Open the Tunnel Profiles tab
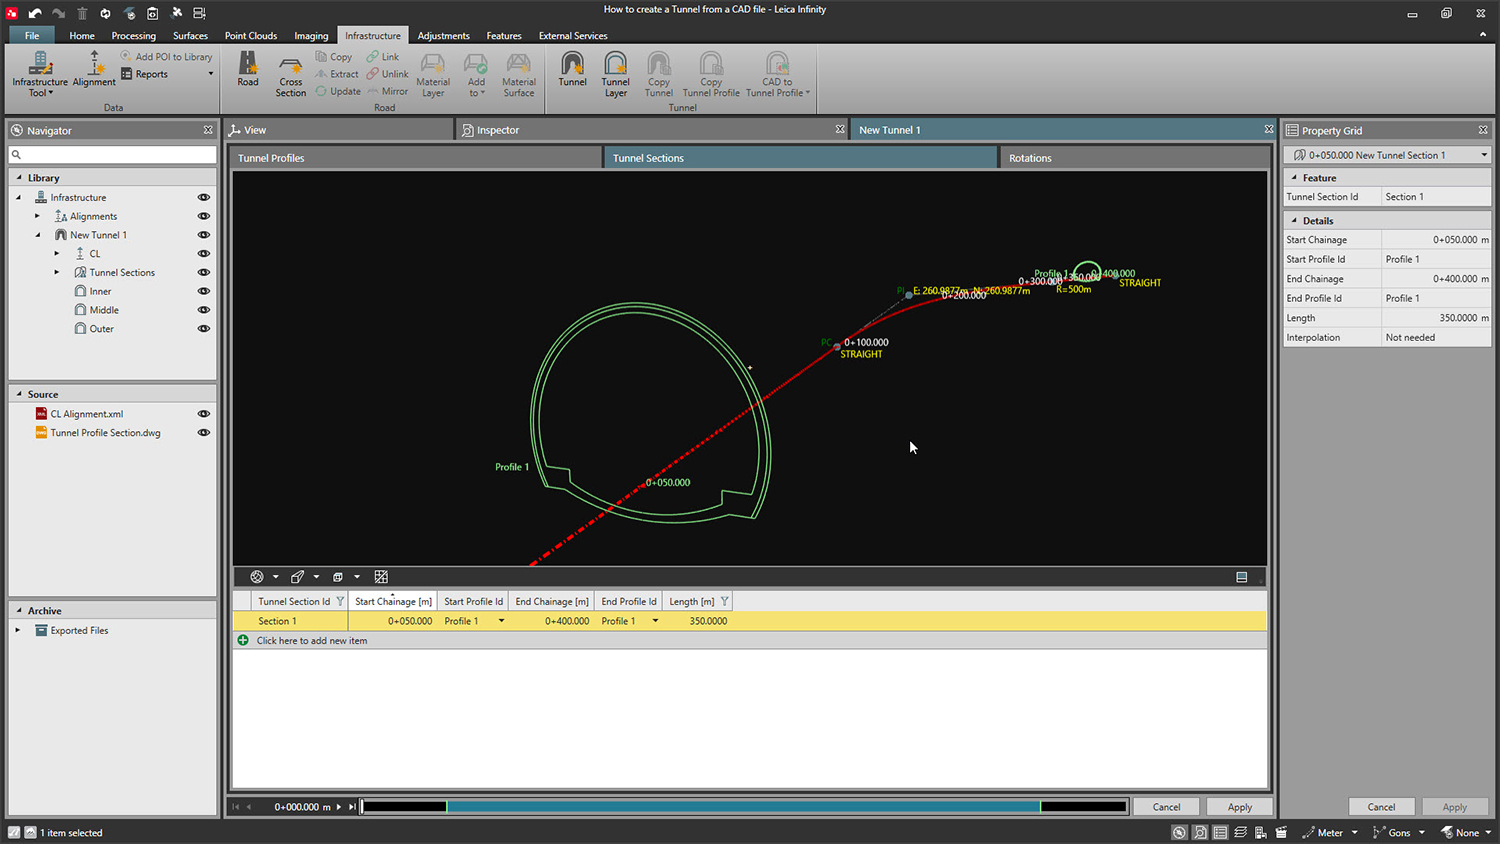 (271, 158)
